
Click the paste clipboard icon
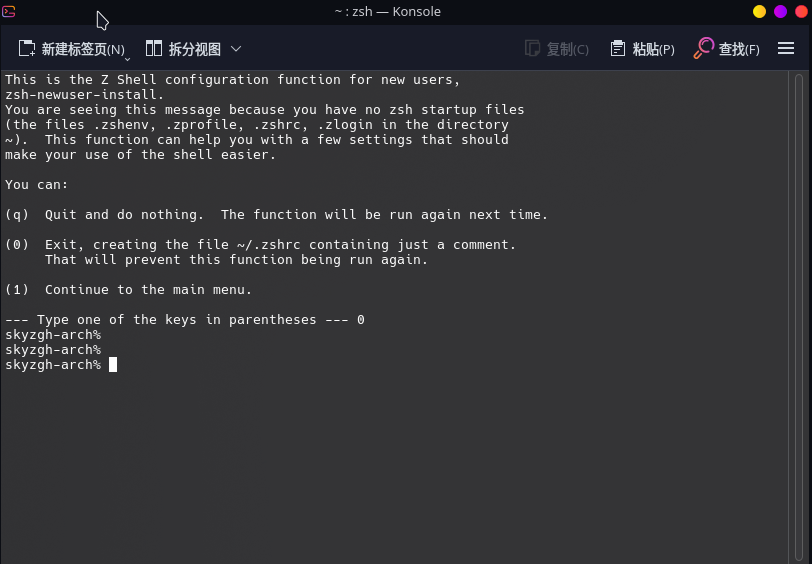(618, 48)
